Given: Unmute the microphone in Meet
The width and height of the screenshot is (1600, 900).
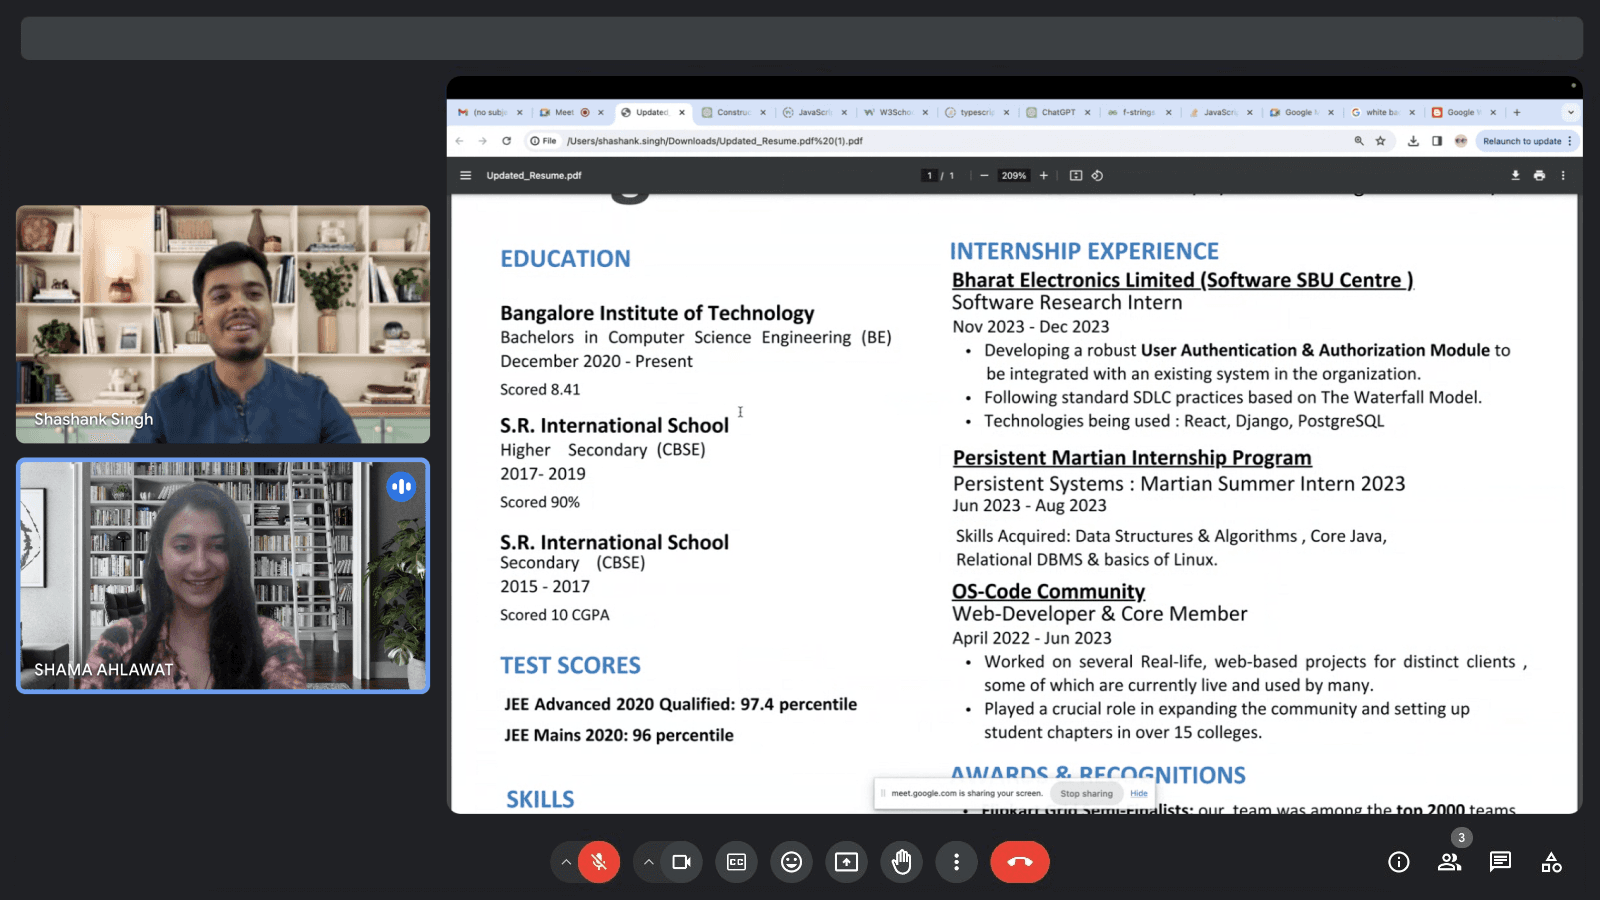Looking at the screenshot, I should tap(599, 862).
